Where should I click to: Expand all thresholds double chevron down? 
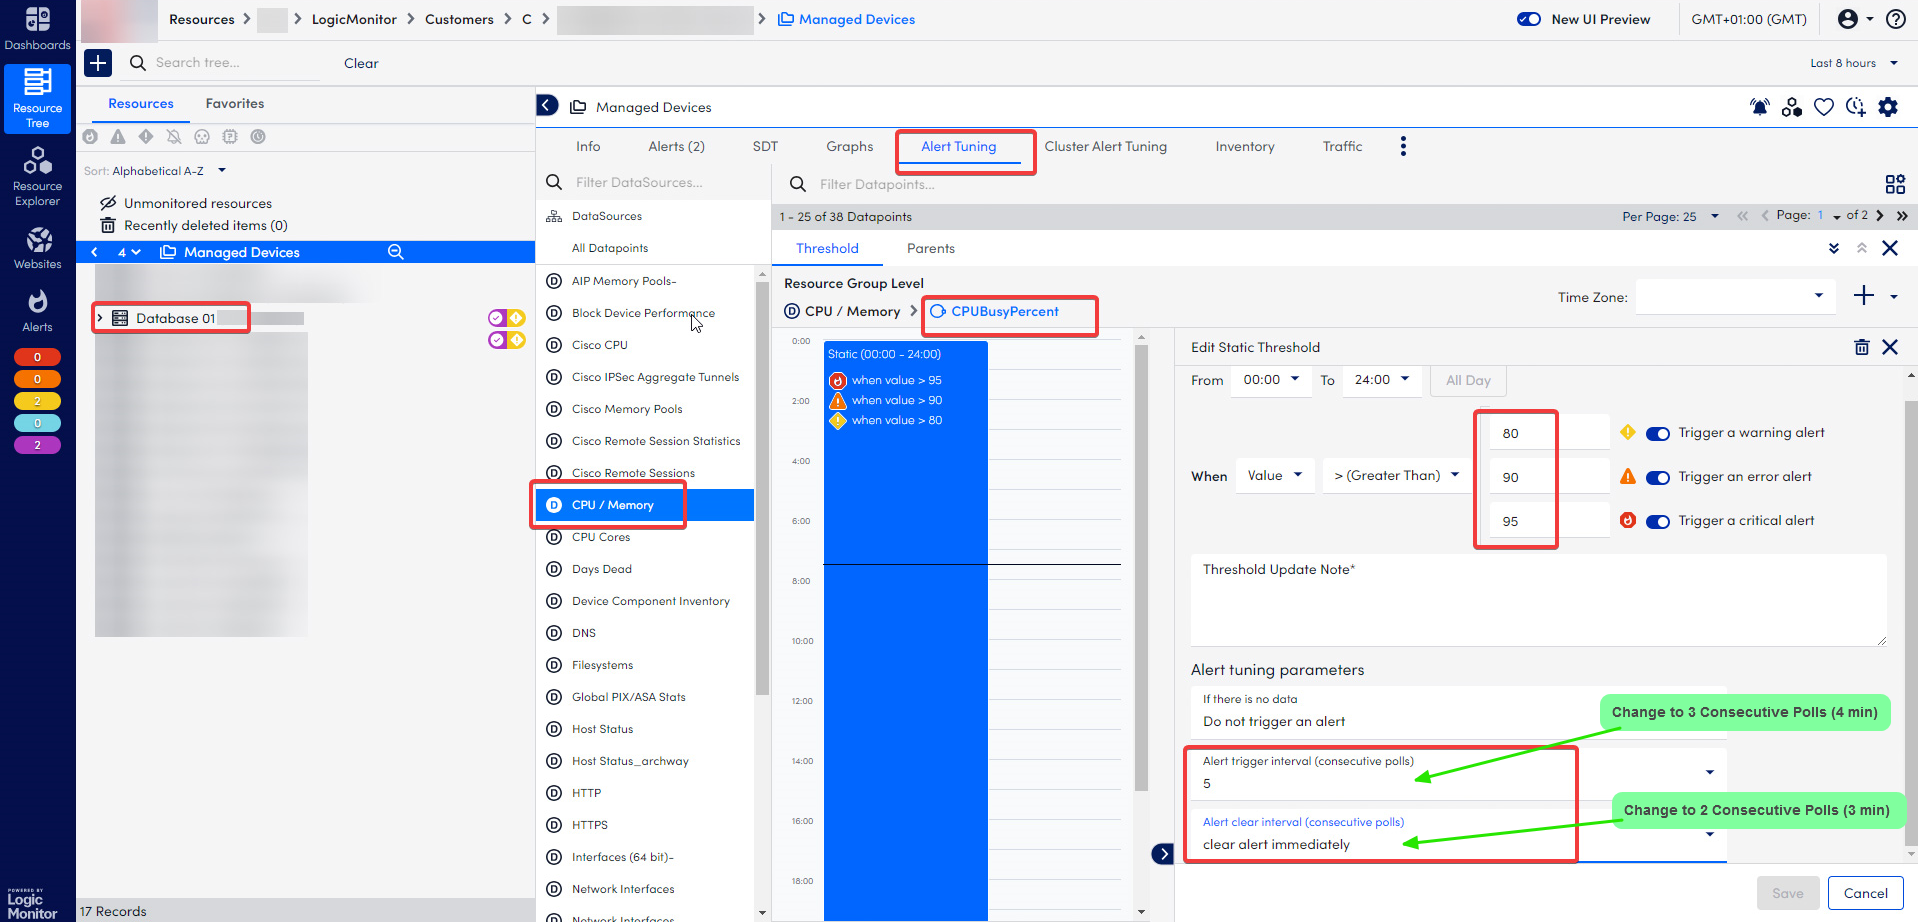point(1834,248)
